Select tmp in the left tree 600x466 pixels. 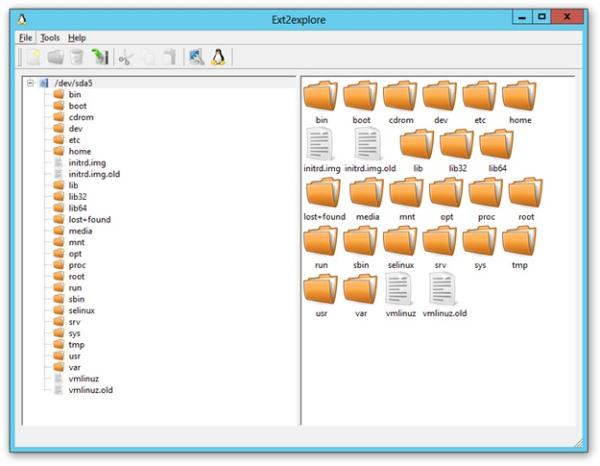point(77,345)
